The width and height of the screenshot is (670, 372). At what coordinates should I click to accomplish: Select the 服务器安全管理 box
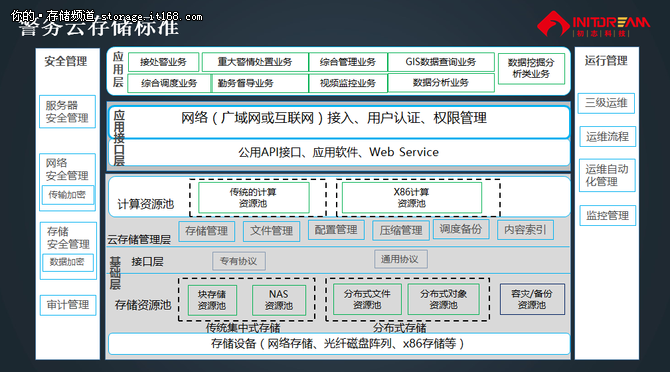coord(68,111)
